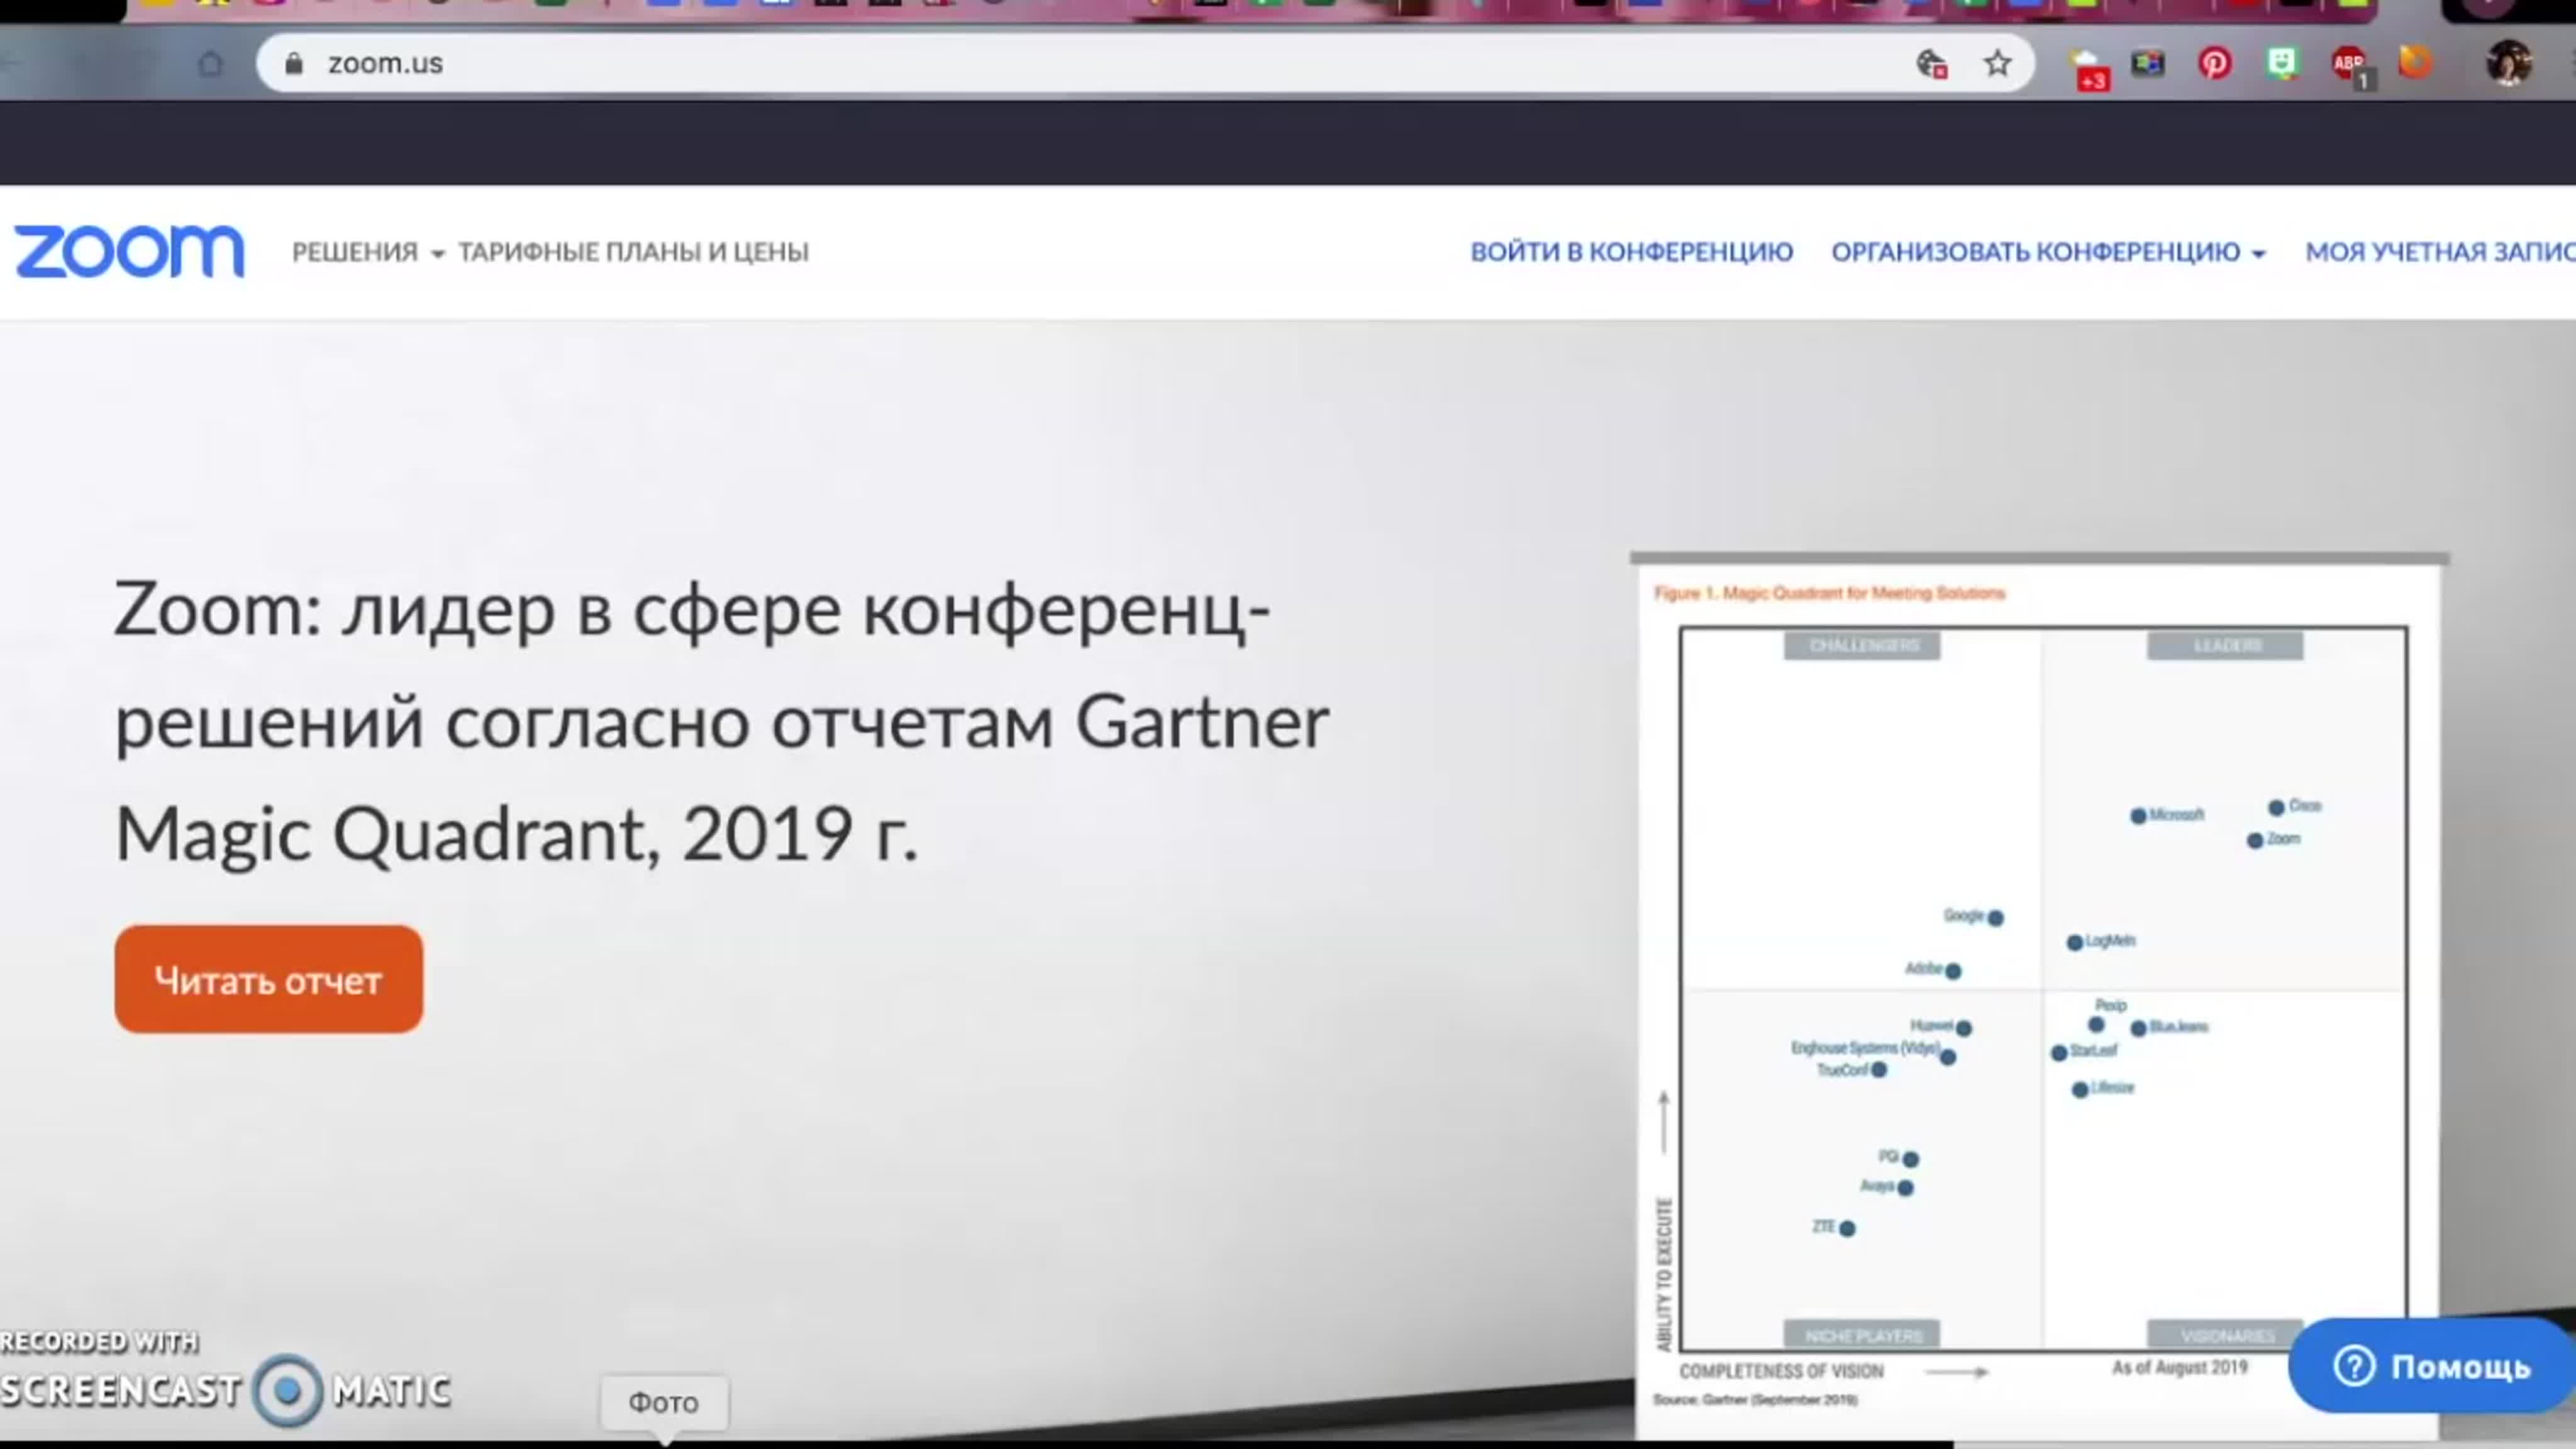The image size is (2576, 1449).
Task: Click the Pinterest extension icon
Action: (2214, 64)
